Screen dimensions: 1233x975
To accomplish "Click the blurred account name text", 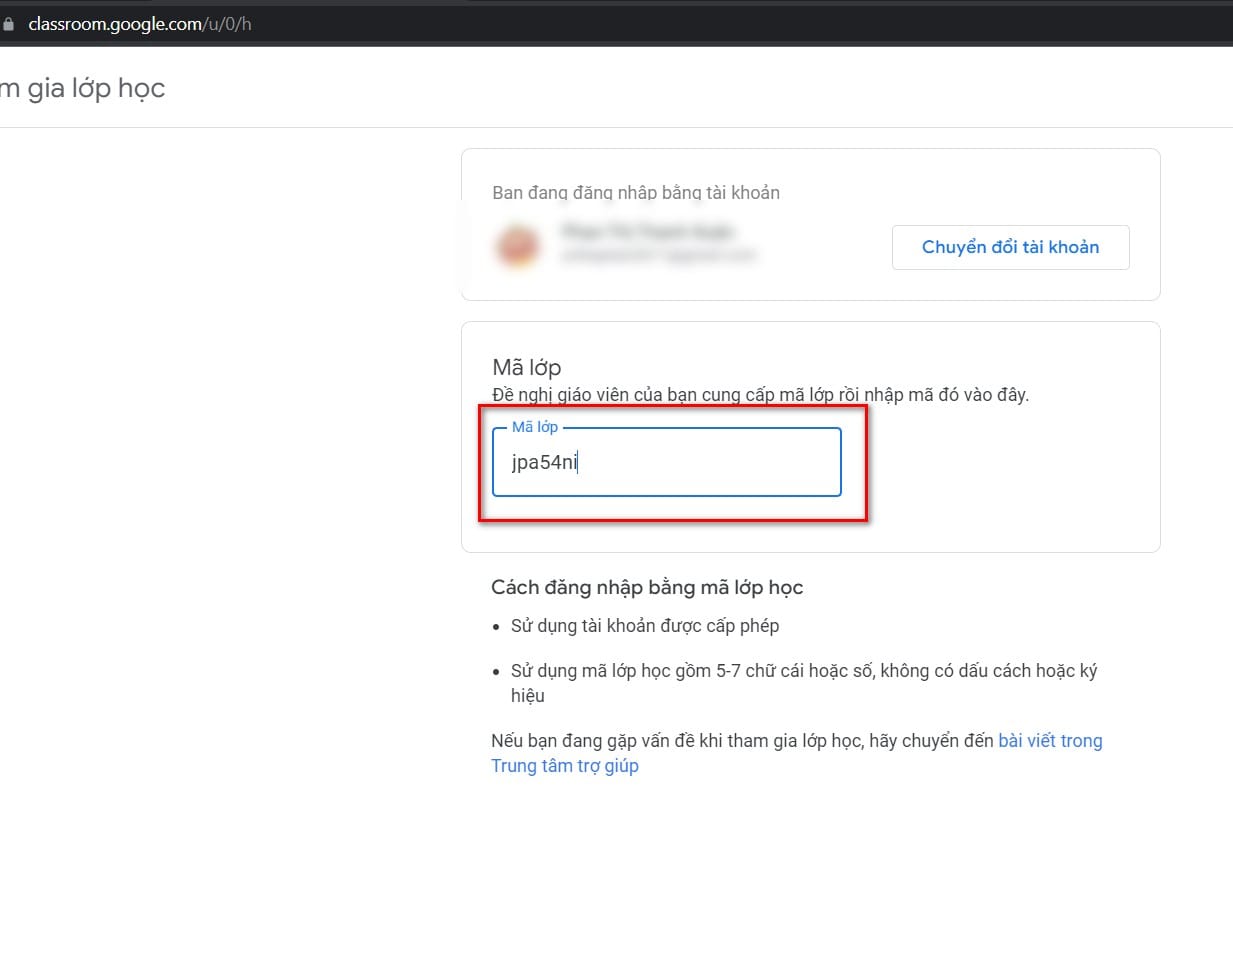I will 648,232.
